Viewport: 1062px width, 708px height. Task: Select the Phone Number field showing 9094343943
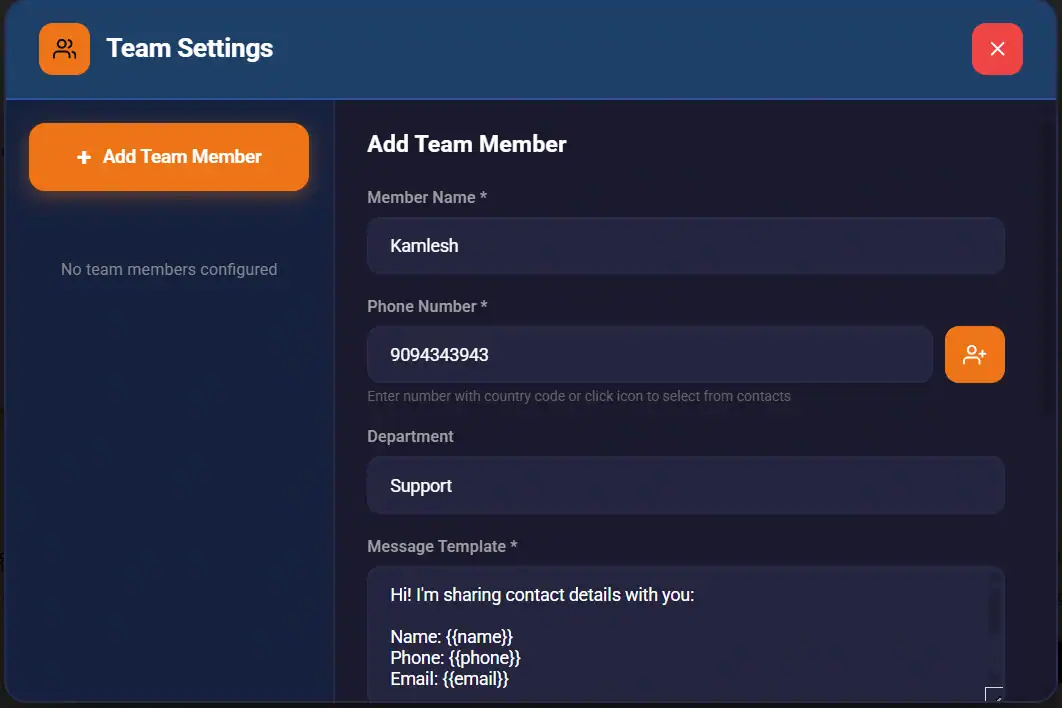(x=650, y=354)
